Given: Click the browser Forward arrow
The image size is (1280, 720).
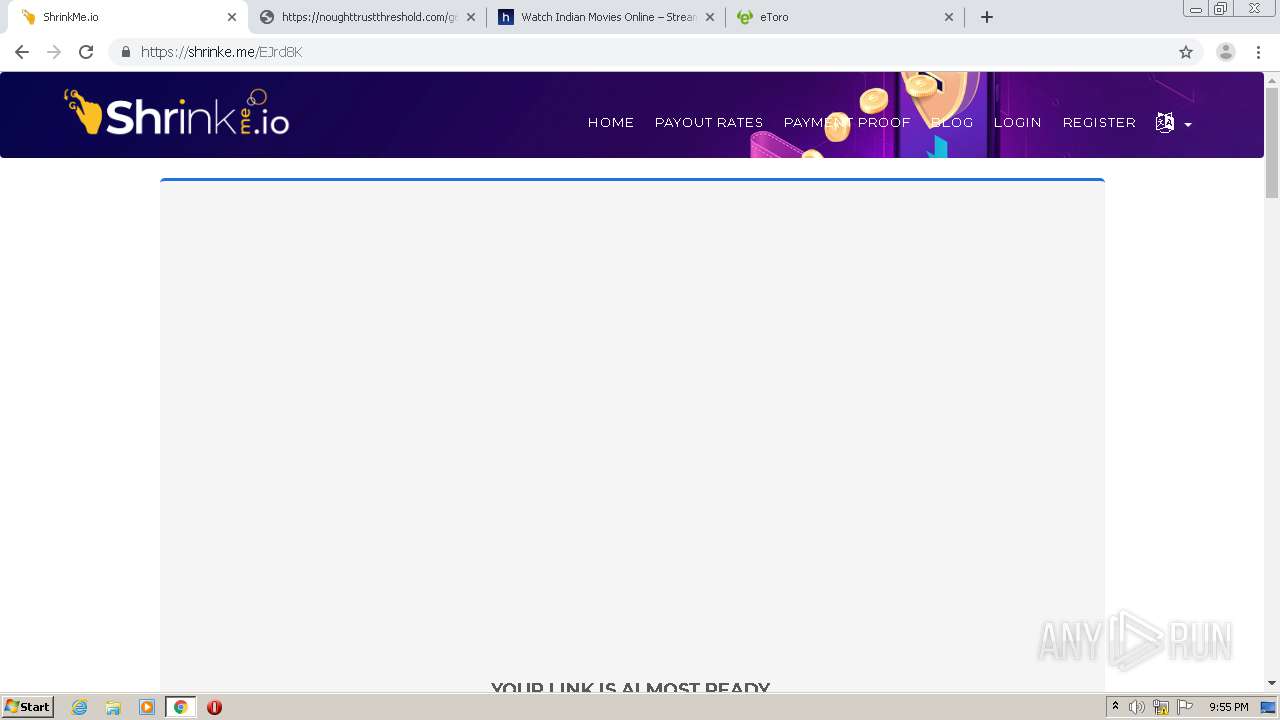Looking at the screenshot, I should [x=54, y=52].
